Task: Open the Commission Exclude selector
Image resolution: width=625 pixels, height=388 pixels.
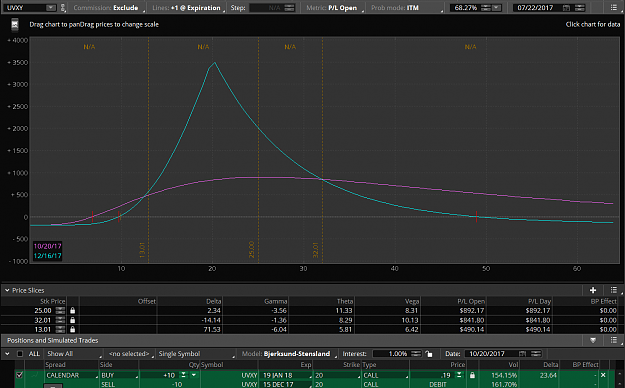Action: pos(108,8)
